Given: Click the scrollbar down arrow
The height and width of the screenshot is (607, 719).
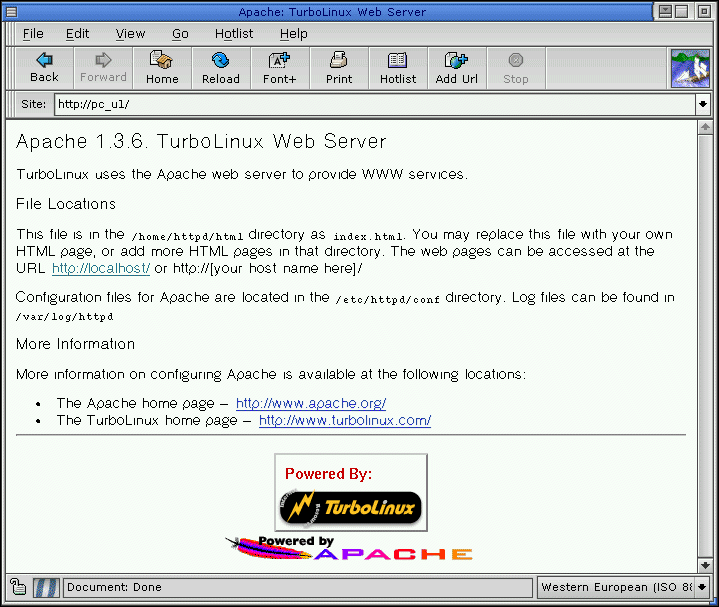Looking at the screenshot, I should tap(705, 565).
